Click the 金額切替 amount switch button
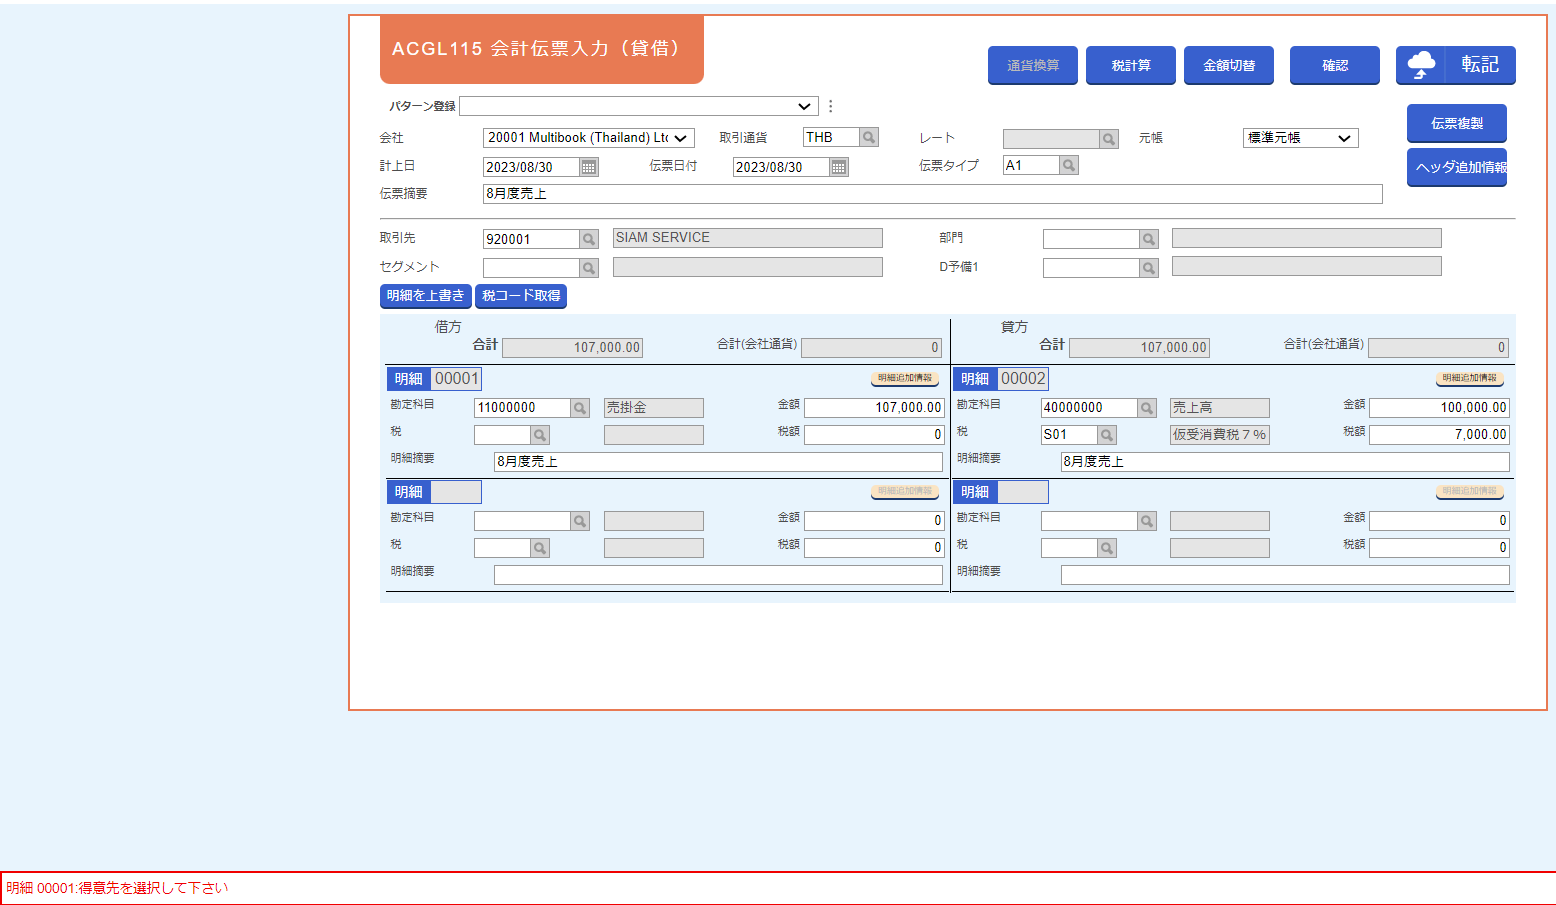Screen dimensions: 1556x905 tap(1228, 65)
